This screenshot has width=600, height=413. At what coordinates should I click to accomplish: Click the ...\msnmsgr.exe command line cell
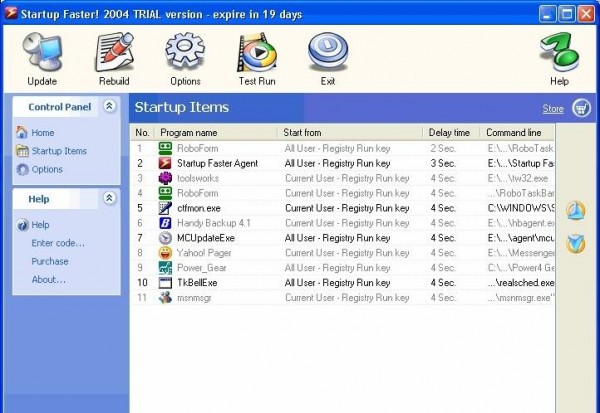(521, 298)
